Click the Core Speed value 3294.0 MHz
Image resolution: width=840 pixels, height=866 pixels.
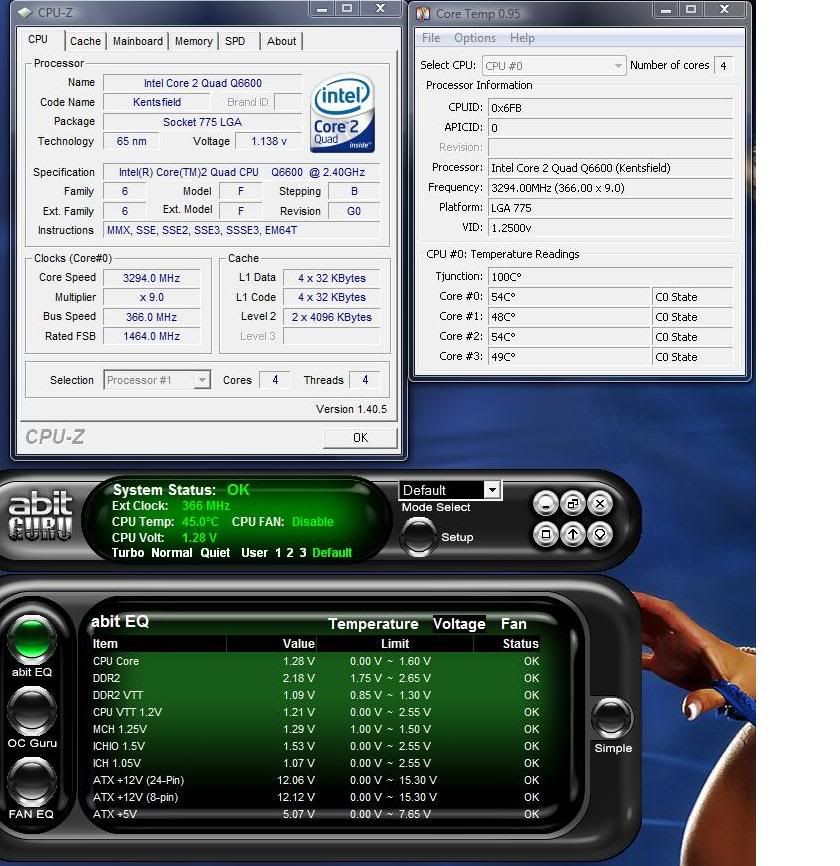151,278
